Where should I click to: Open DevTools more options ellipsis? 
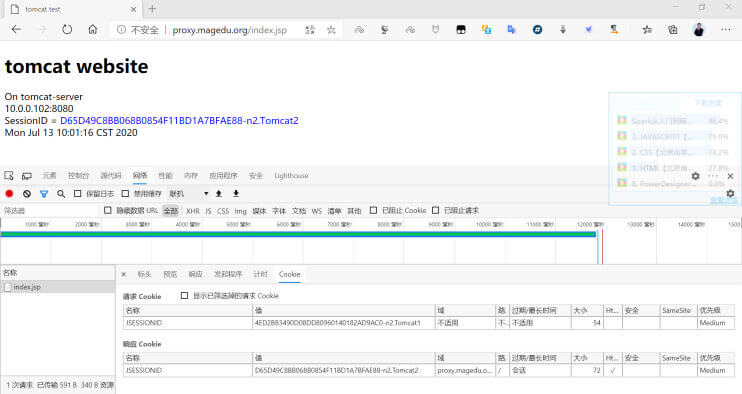click(713, 176)
